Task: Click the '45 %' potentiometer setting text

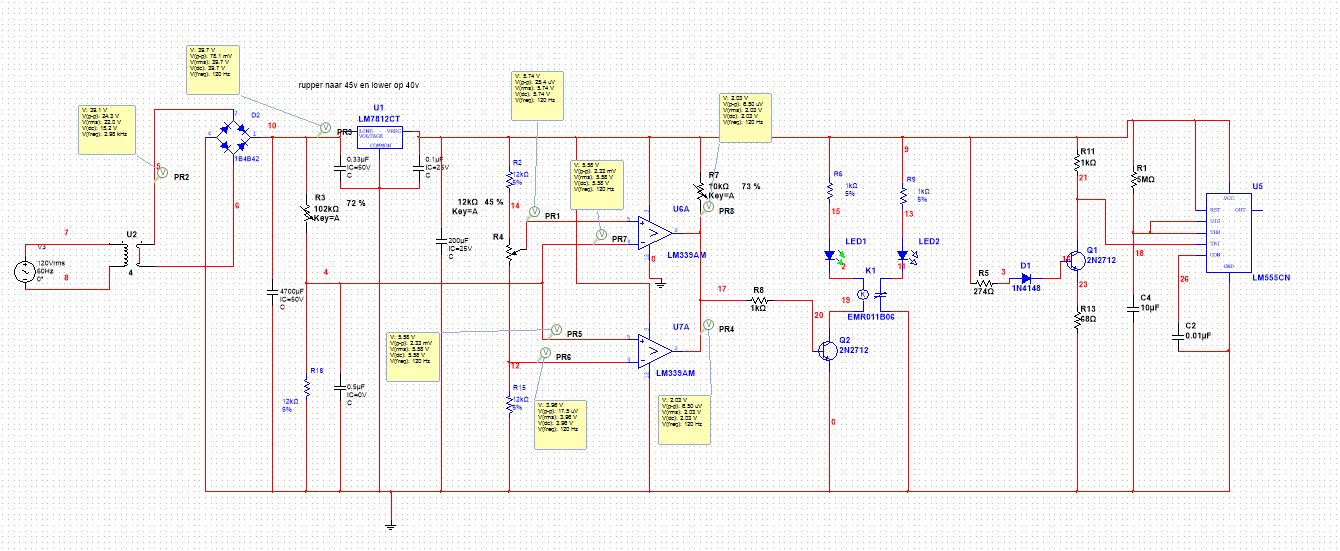Action: click(493, 202)
